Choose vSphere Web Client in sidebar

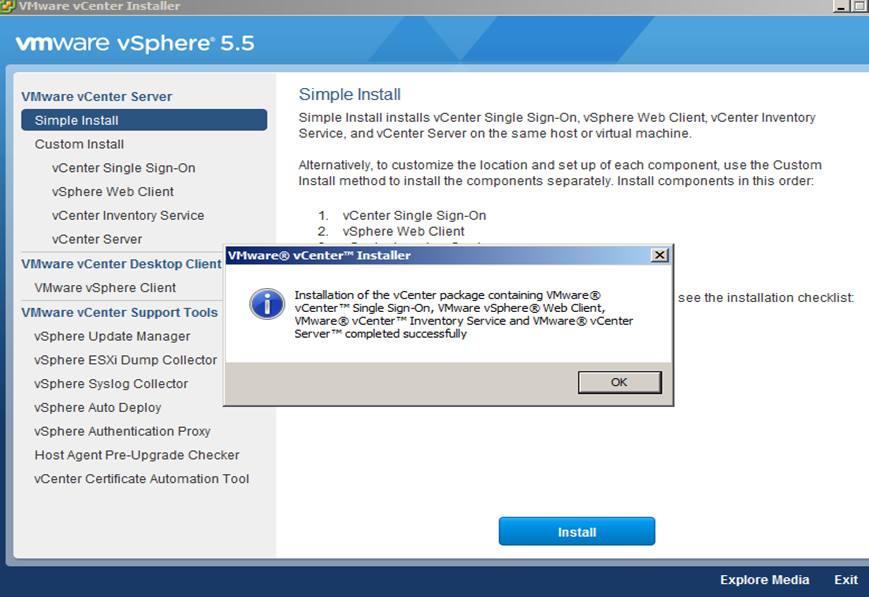(113, 192)
